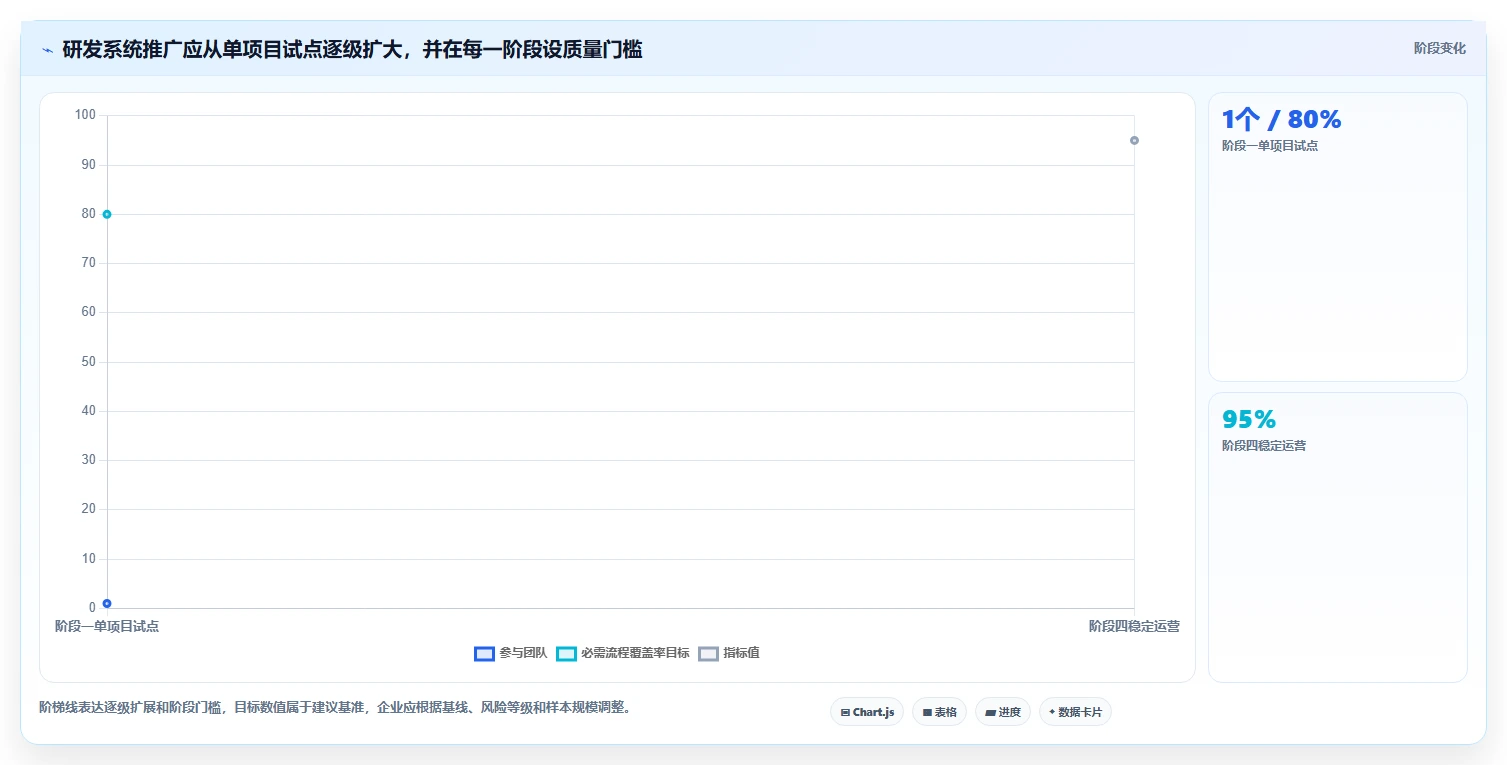Click the lightning icon beside the title

(x=47, y=50)
